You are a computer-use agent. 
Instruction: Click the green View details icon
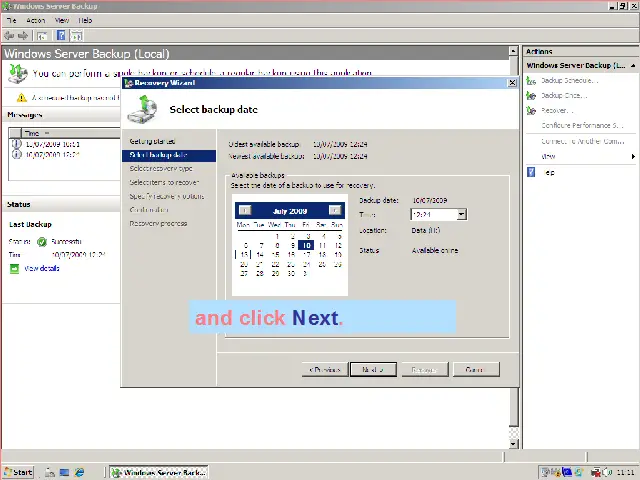click(x=14, y=269)
